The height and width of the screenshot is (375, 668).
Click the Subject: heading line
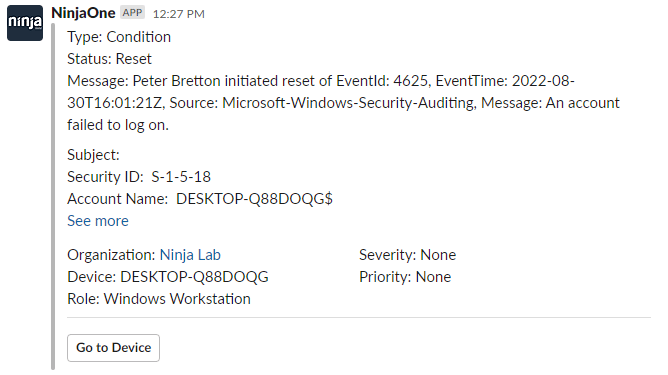(93, 155)
